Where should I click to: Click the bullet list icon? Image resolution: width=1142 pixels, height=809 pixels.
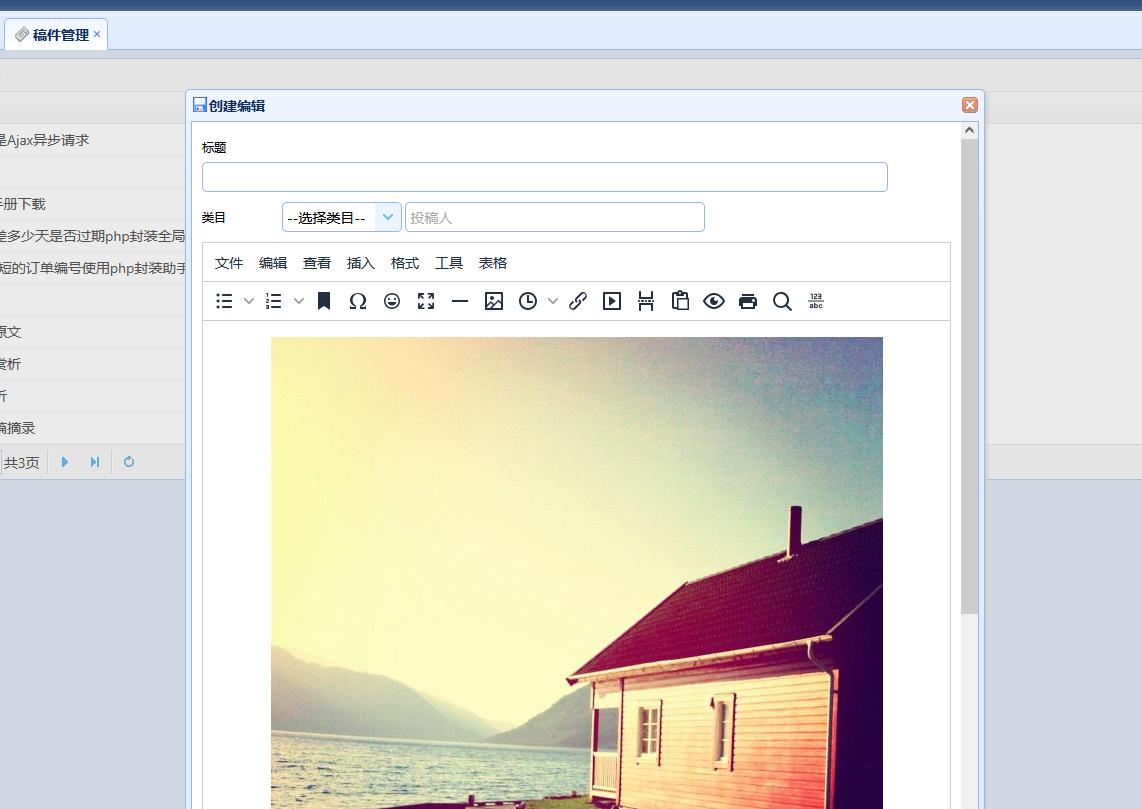point(224,301)
